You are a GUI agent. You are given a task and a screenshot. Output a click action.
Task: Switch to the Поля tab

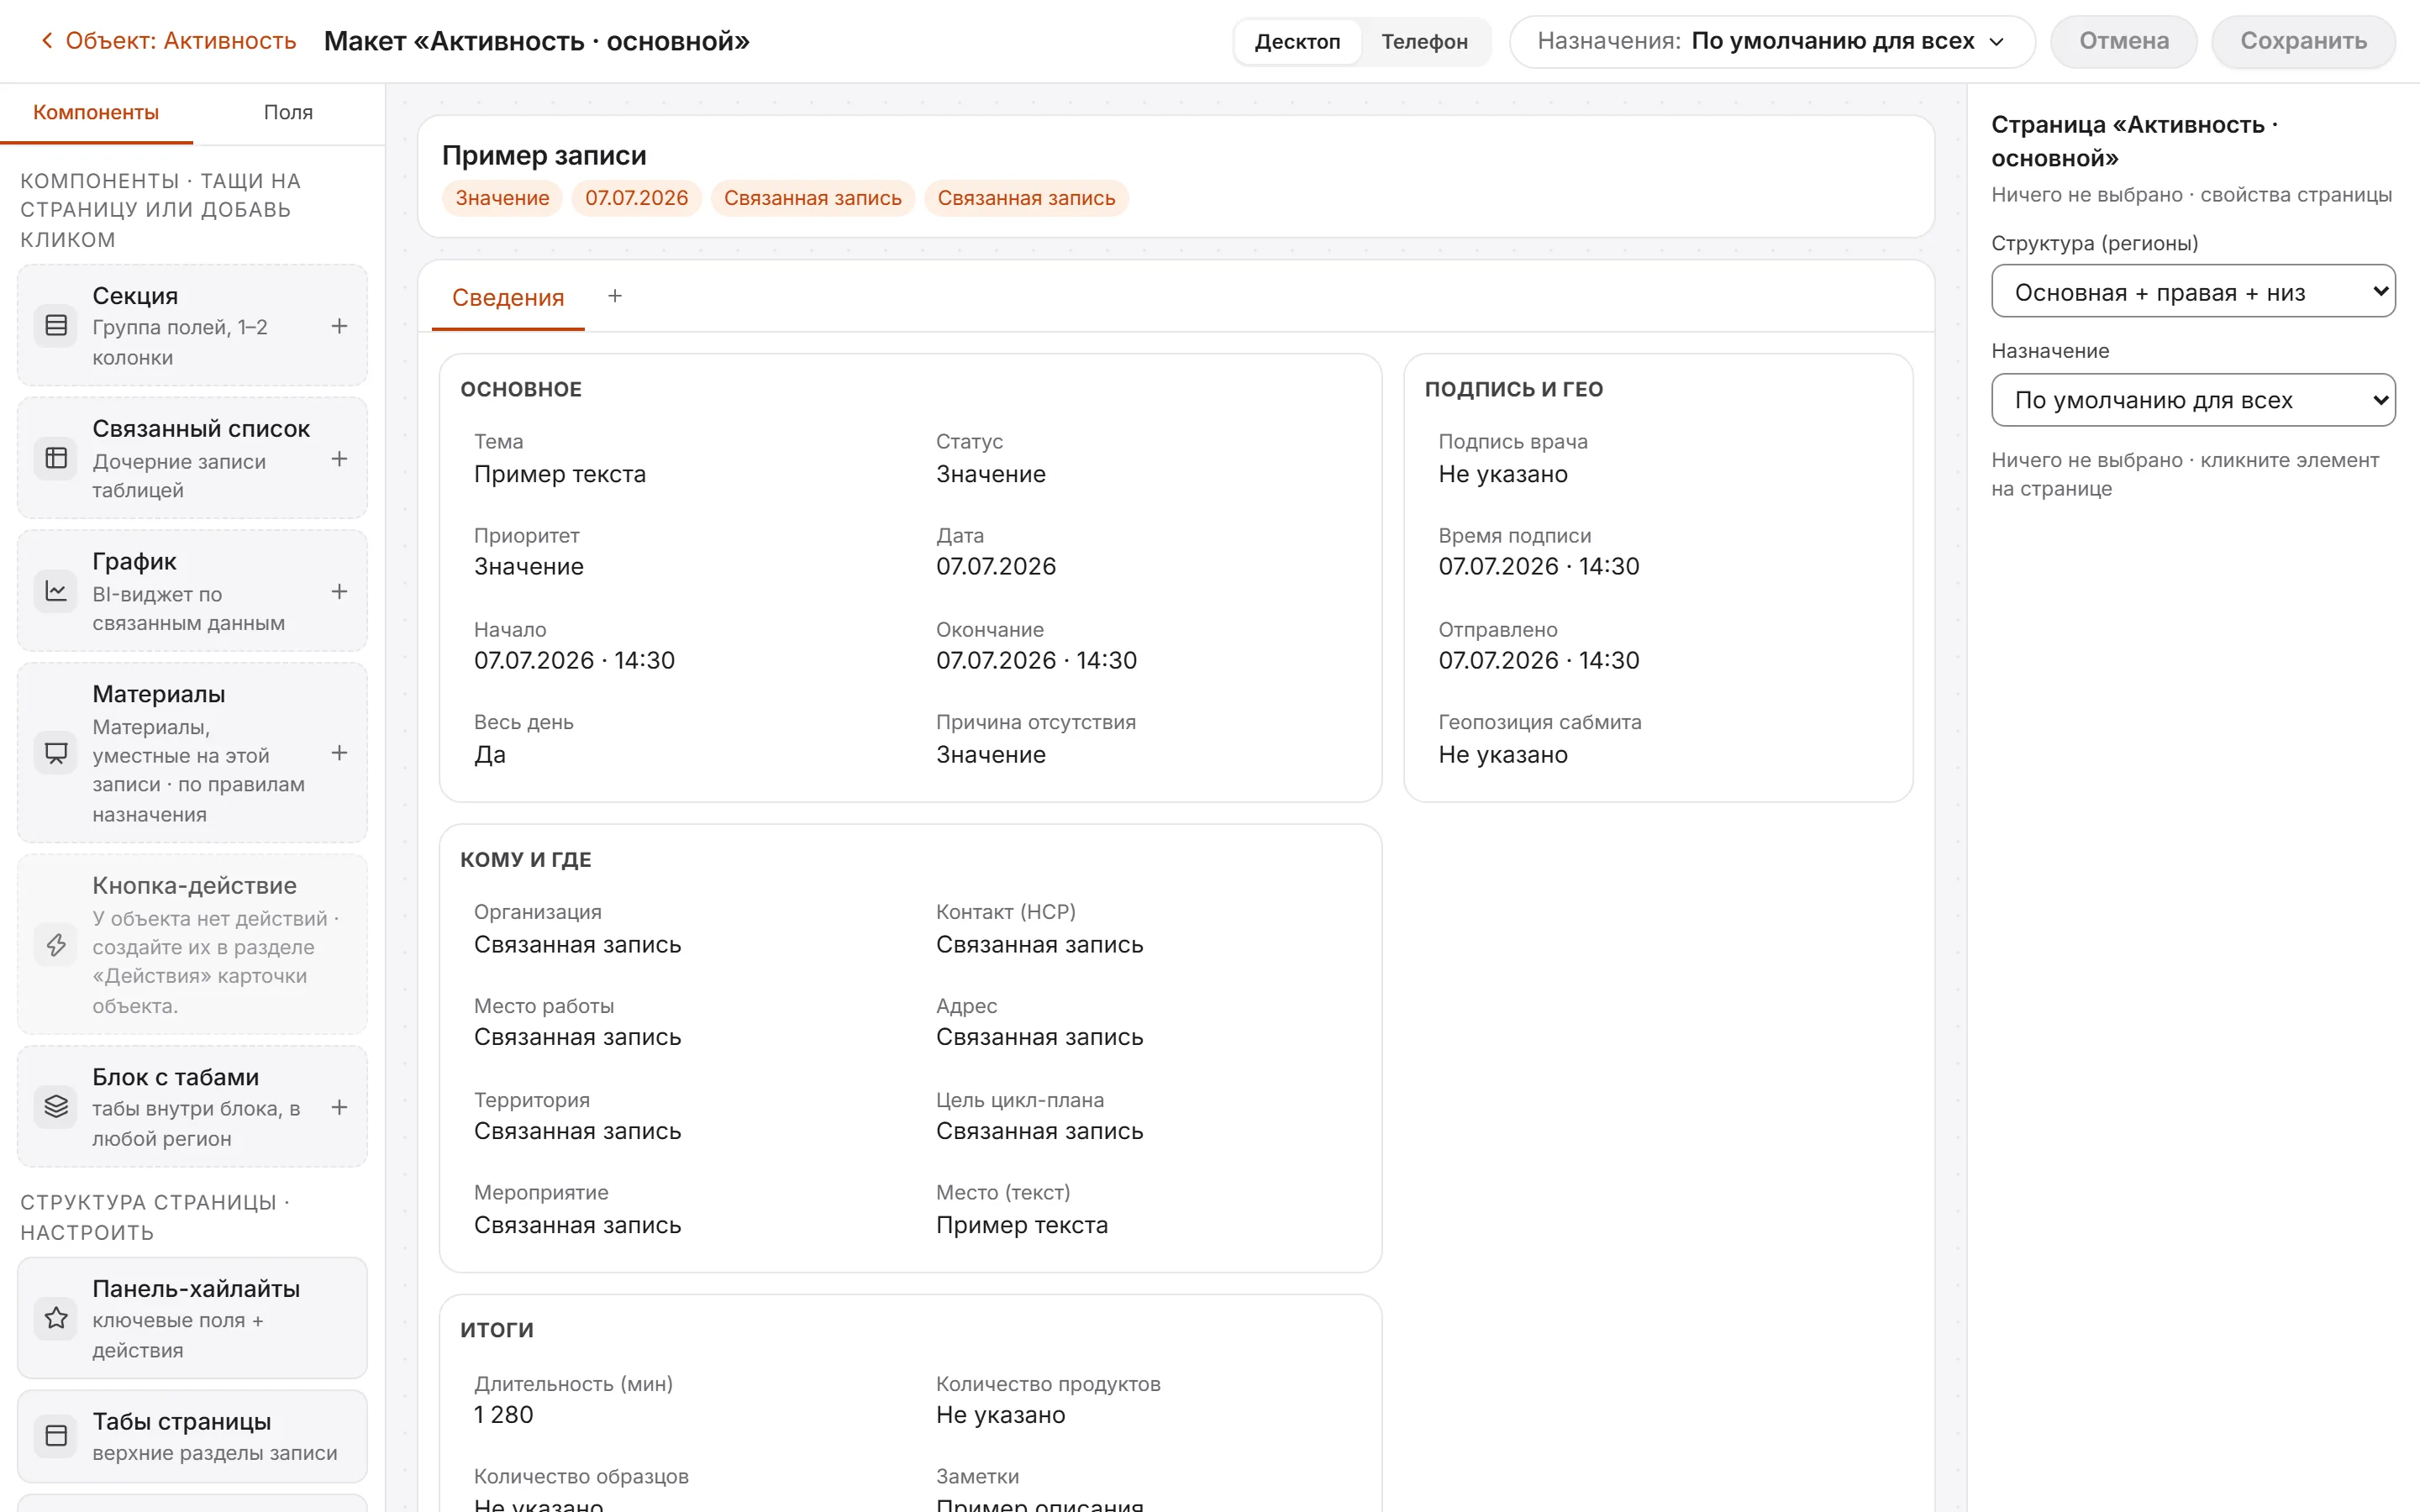288,112
